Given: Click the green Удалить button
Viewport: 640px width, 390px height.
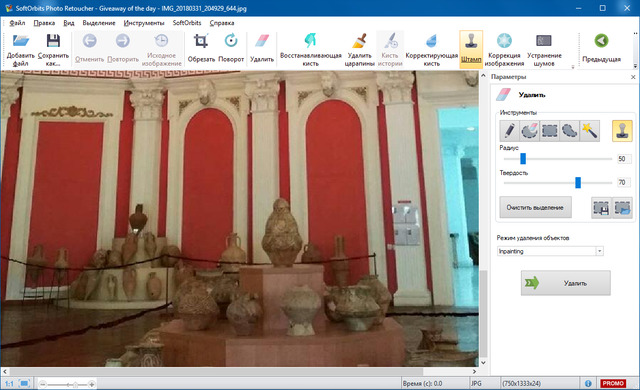Looking at the screenshot, I should pyautogui.click(x=566, y=283).
